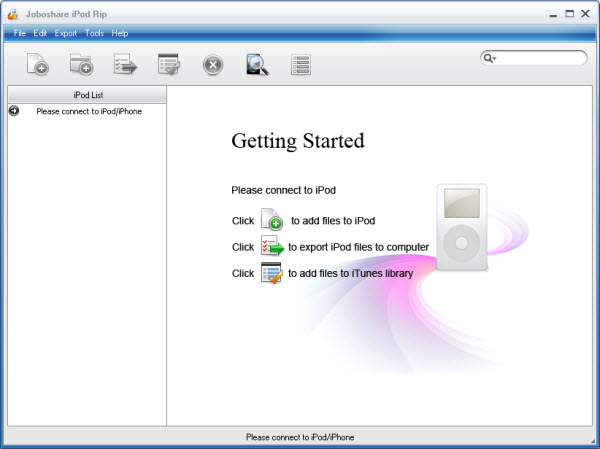
Task: Select 'Please connect to iPod/iPhone' list entry
Action: [x=88, y=111]
